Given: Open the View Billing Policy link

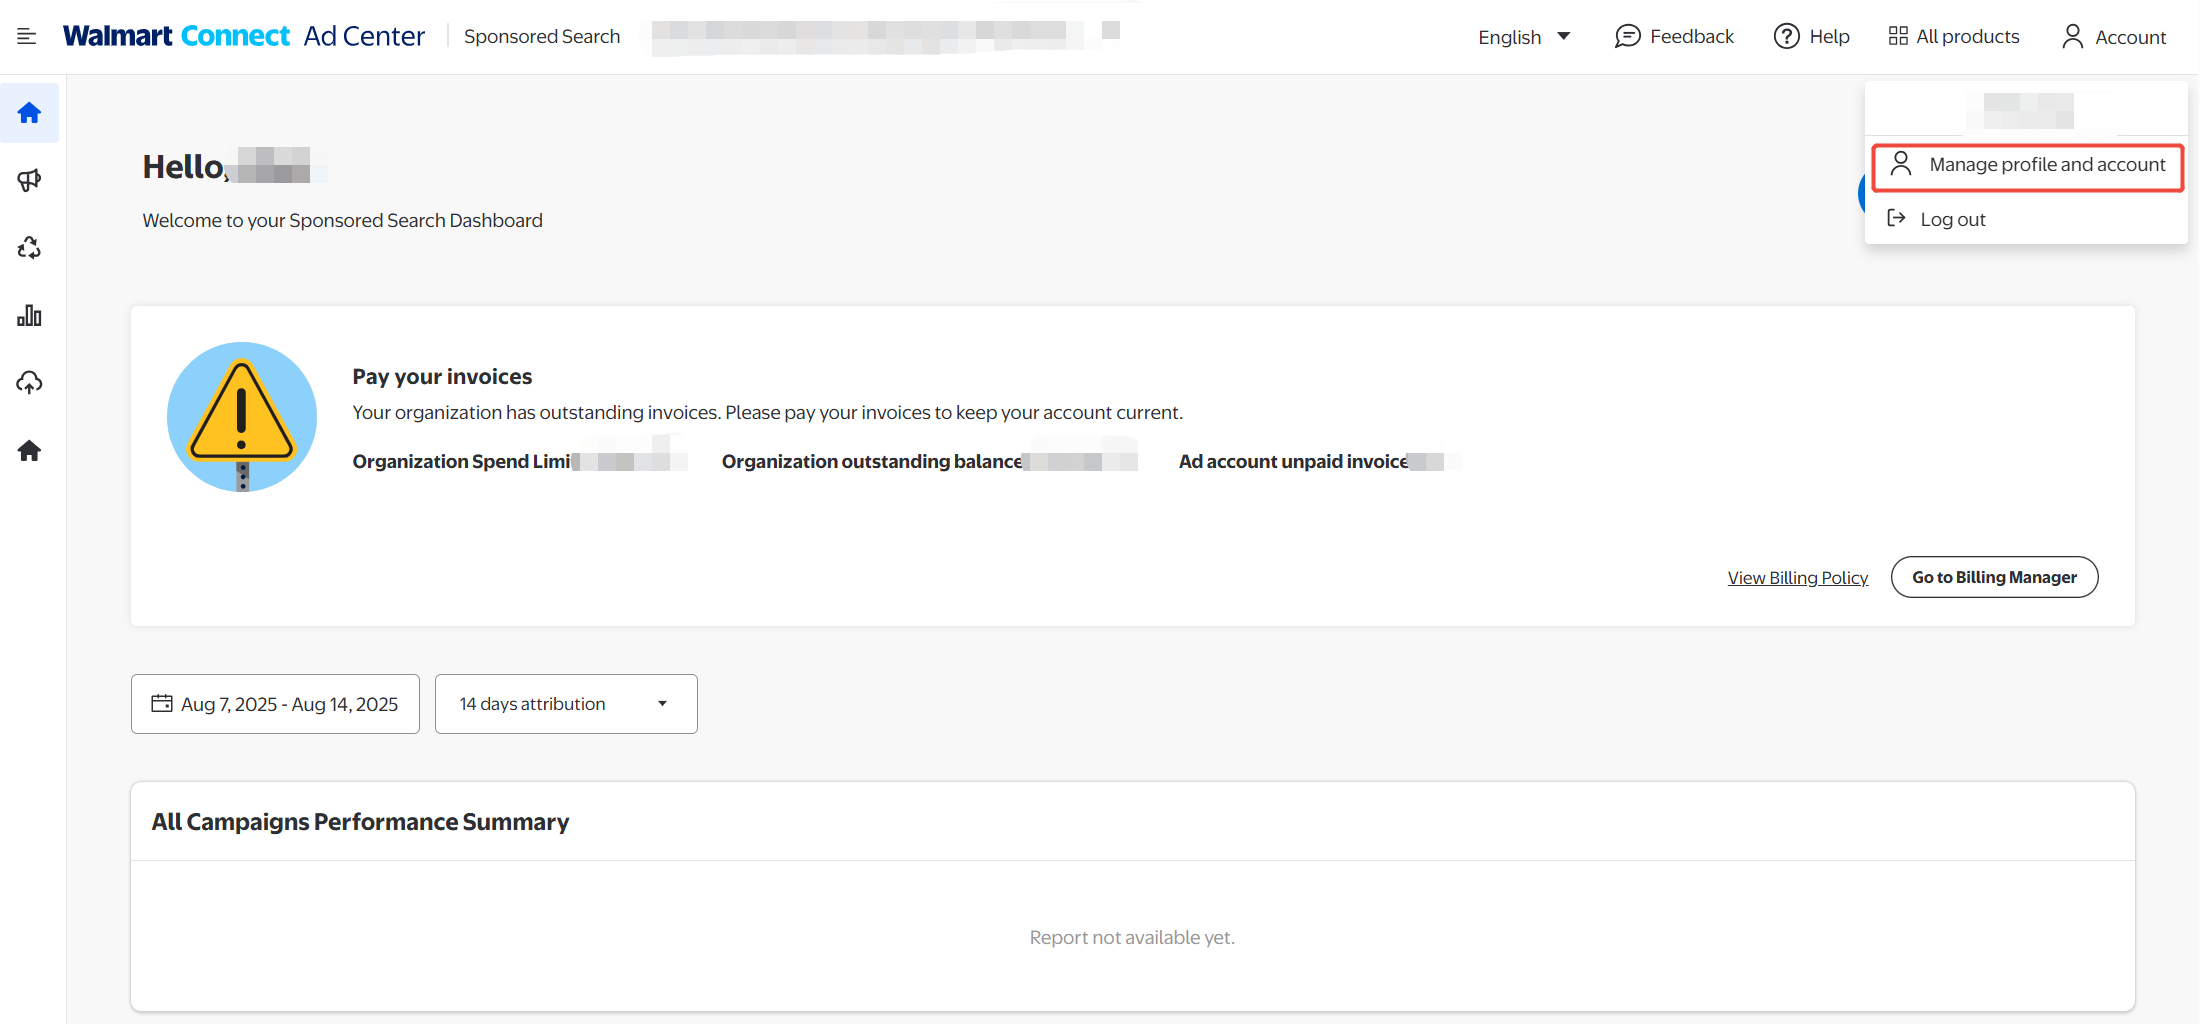Looking at the screenshot, I should coord(1797,578).
